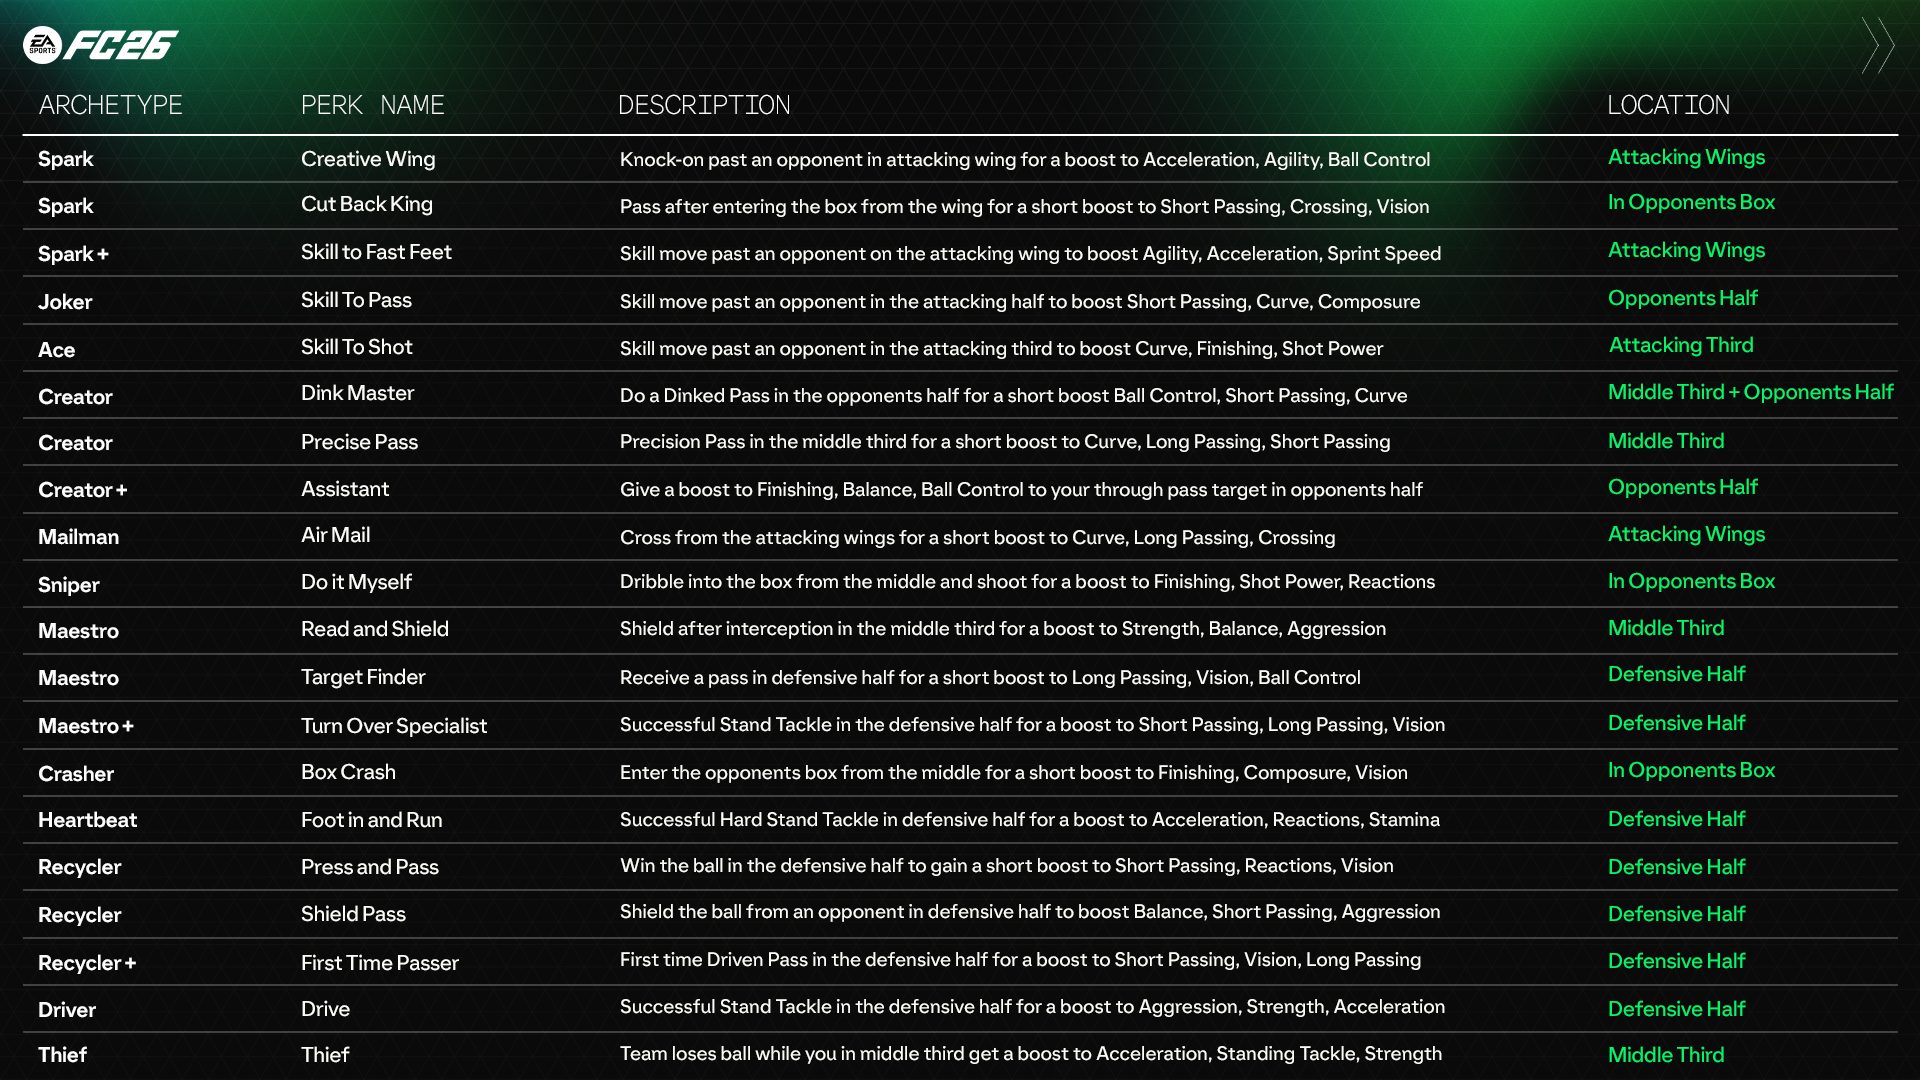1920x1080 pixels.
Task: Click the Assistant perk name
Action: 345,489
